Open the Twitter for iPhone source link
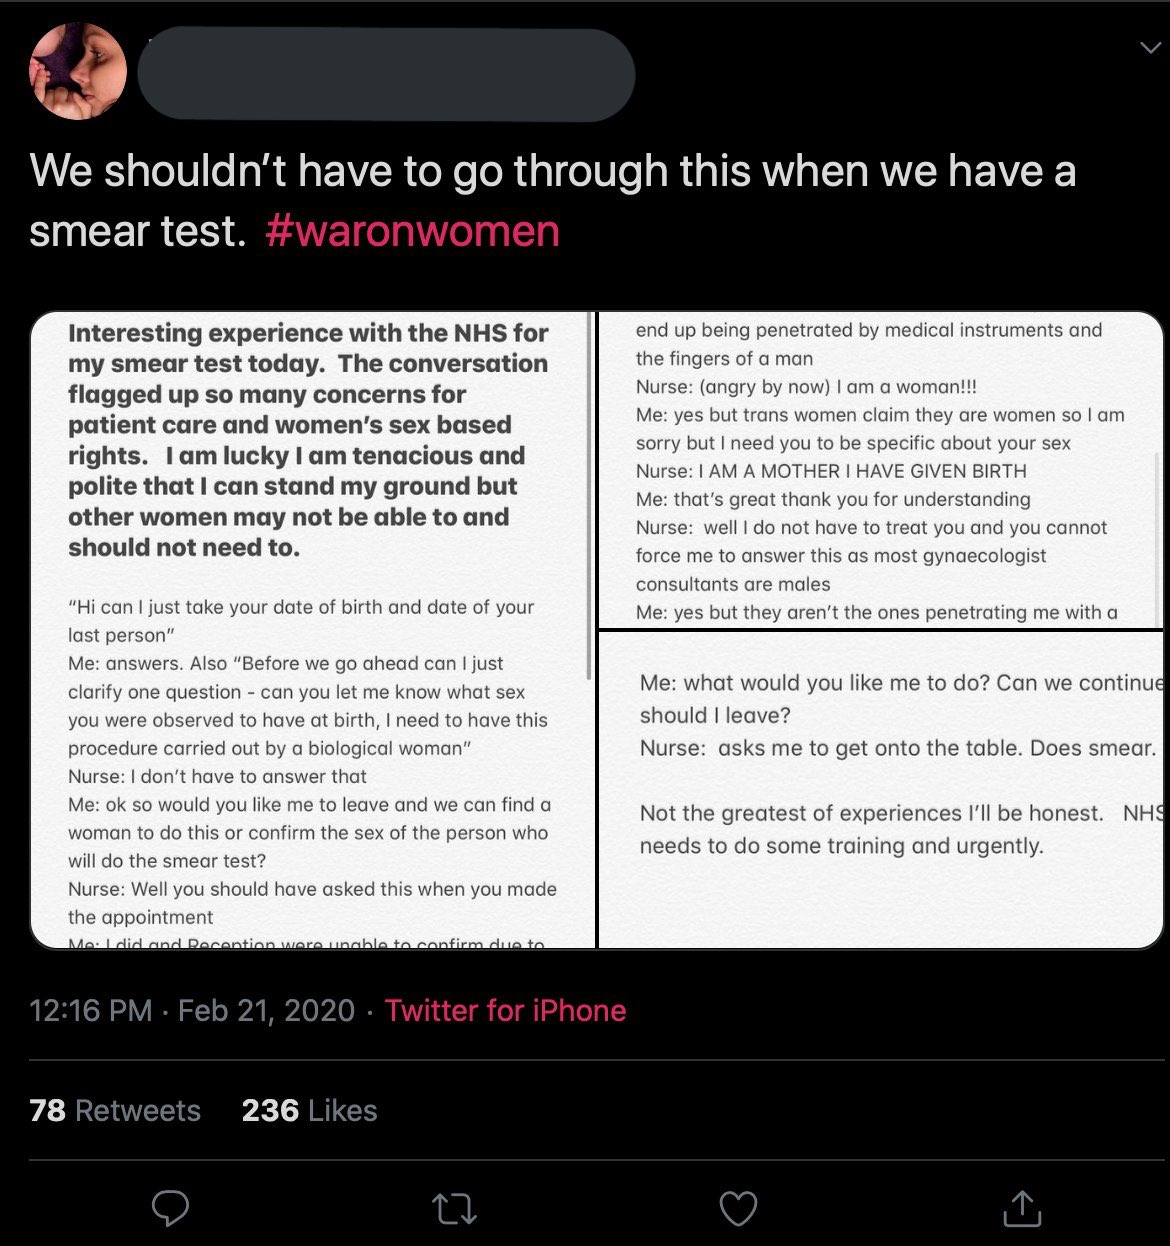Image resolution: width=1170 pixels, height=1246 pixels. tap(505, 1010)
